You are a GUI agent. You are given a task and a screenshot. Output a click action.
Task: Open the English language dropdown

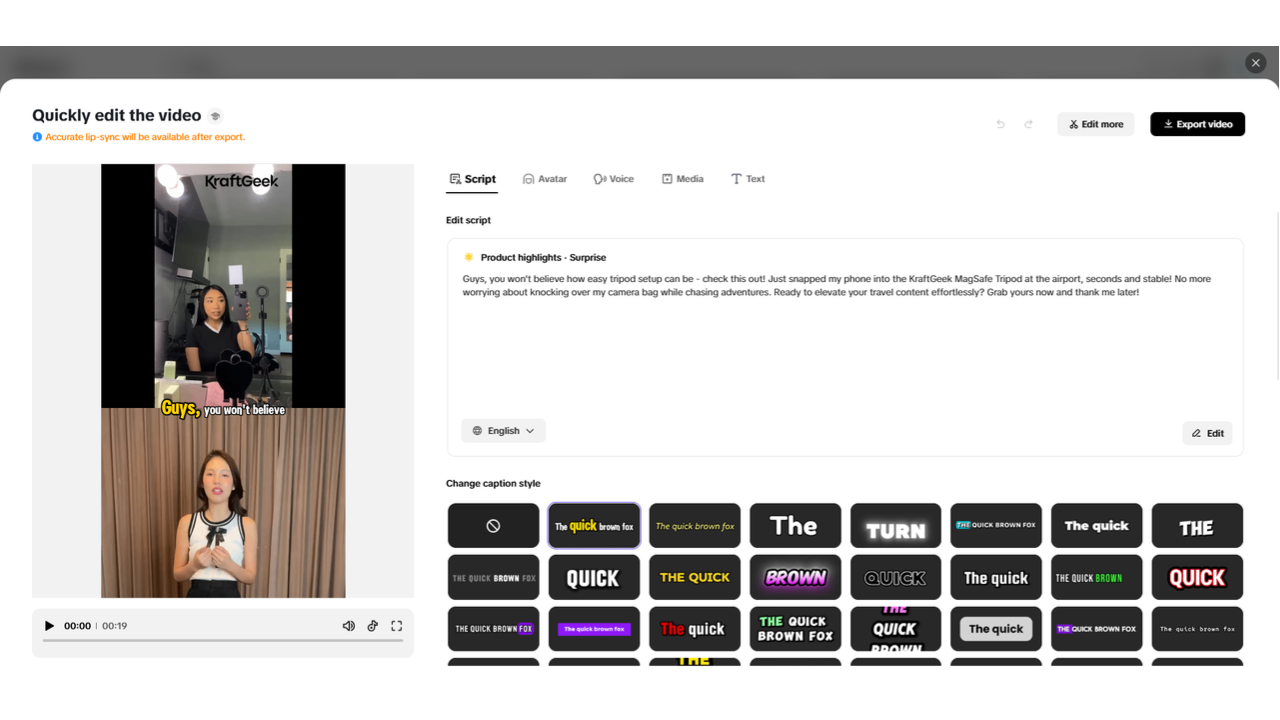pos(503,430)
